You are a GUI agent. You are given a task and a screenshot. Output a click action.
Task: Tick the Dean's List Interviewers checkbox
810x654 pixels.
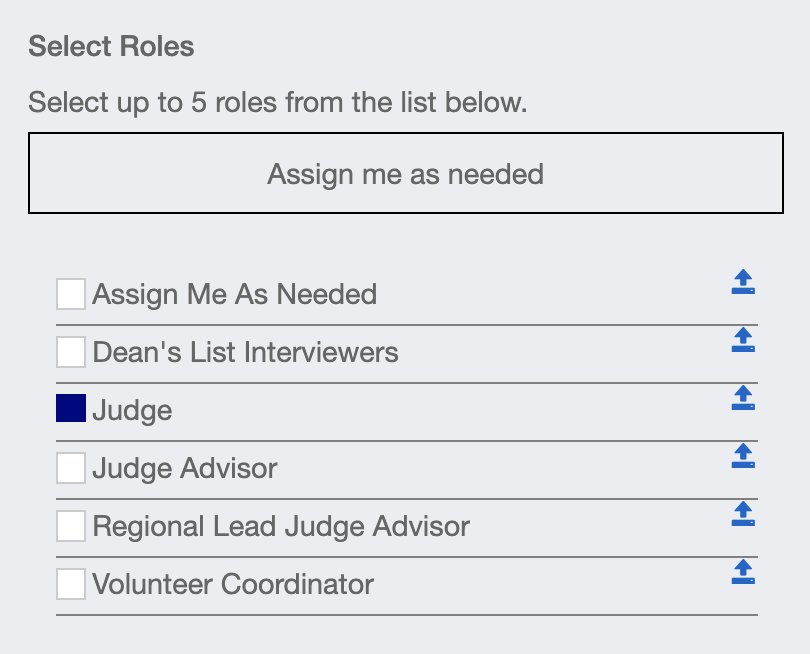click(x=71, y=352)
